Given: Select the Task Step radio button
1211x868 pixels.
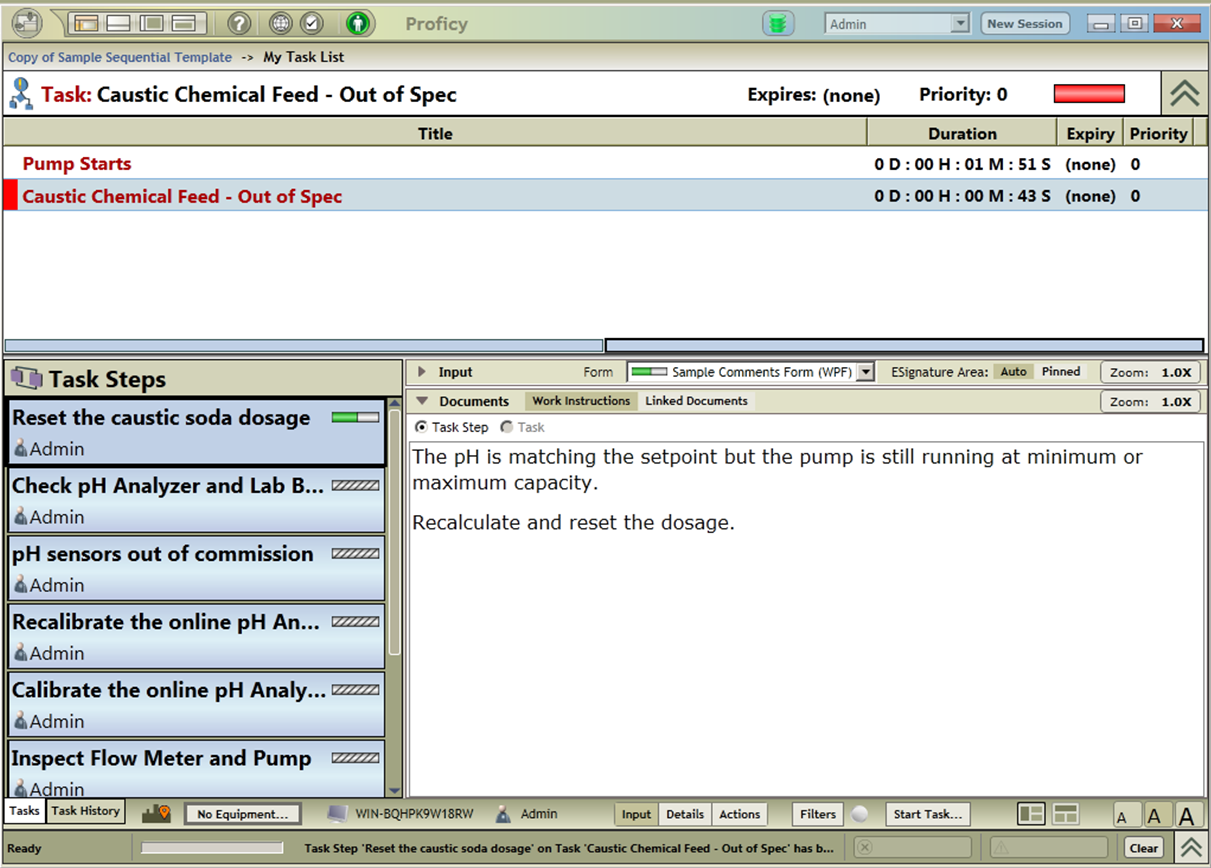Looking at the screenshot, I should pyautogui.click(x=421, y=427).
